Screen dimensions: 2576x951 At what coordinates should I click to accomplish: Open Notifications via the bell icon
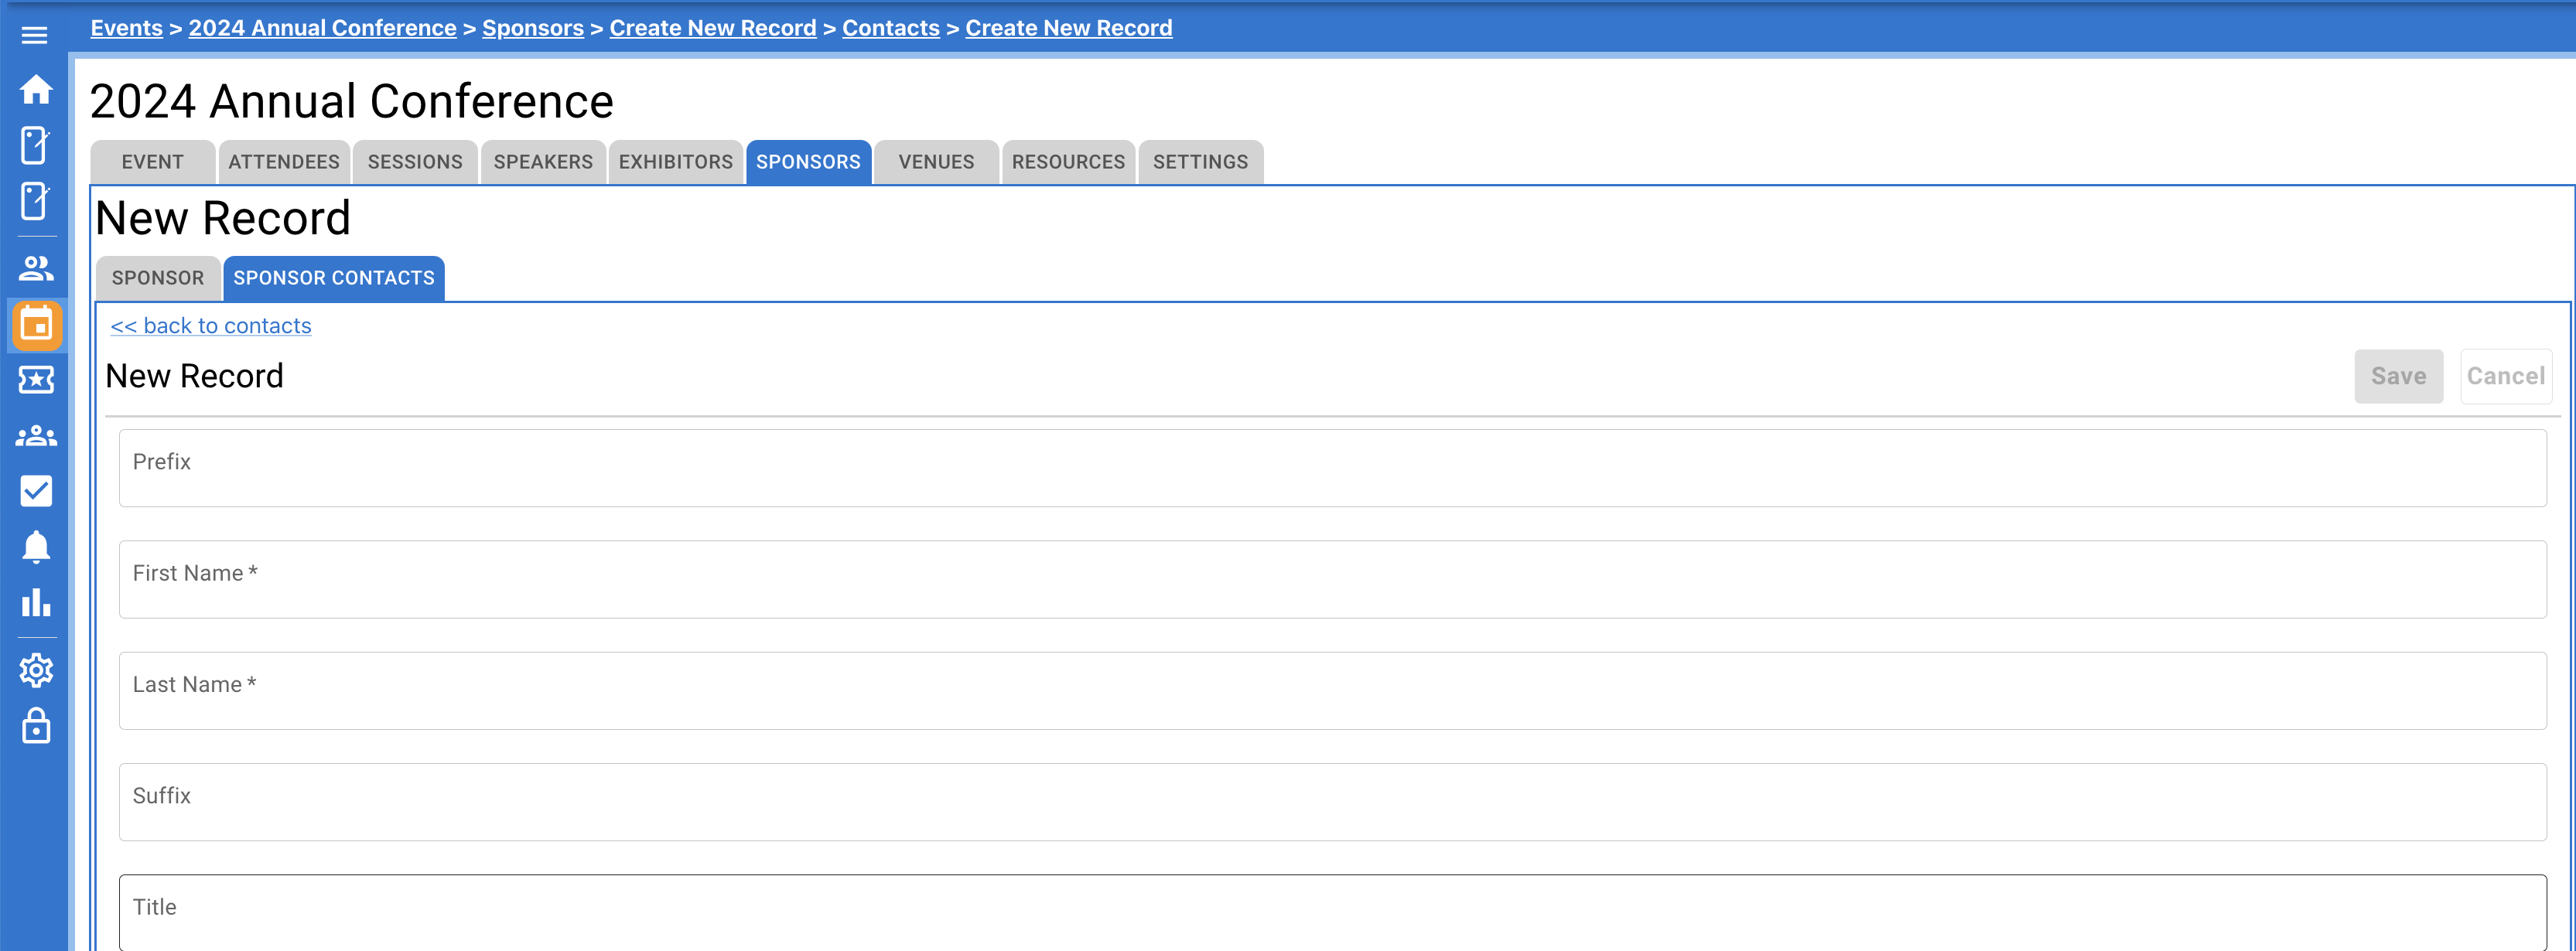(36, 546)
